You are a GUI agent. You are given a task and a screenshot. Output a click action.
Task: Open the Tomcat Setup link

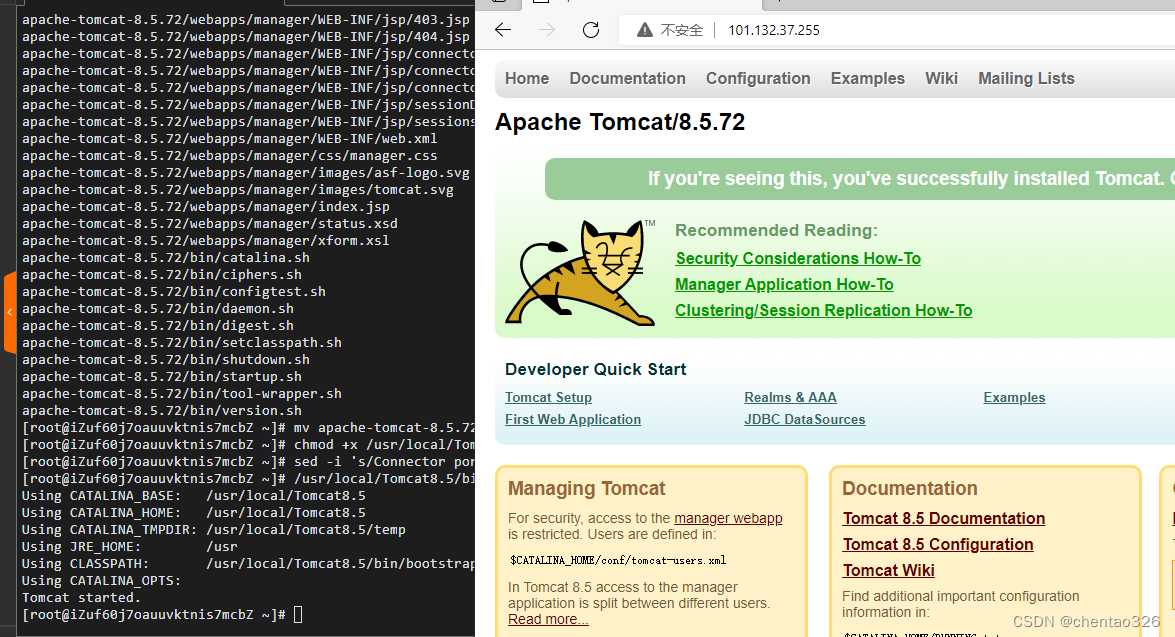[x=549, y=398]
